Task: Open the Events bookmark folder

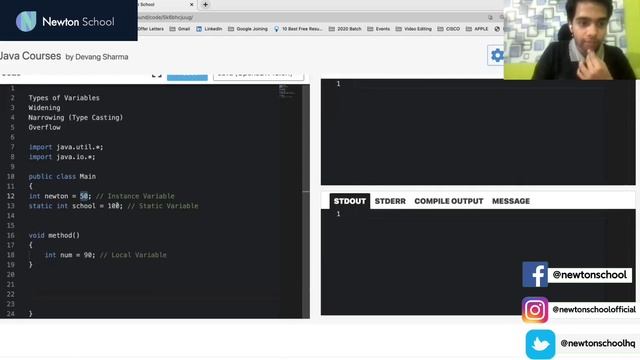Action: tap(378, 29)
